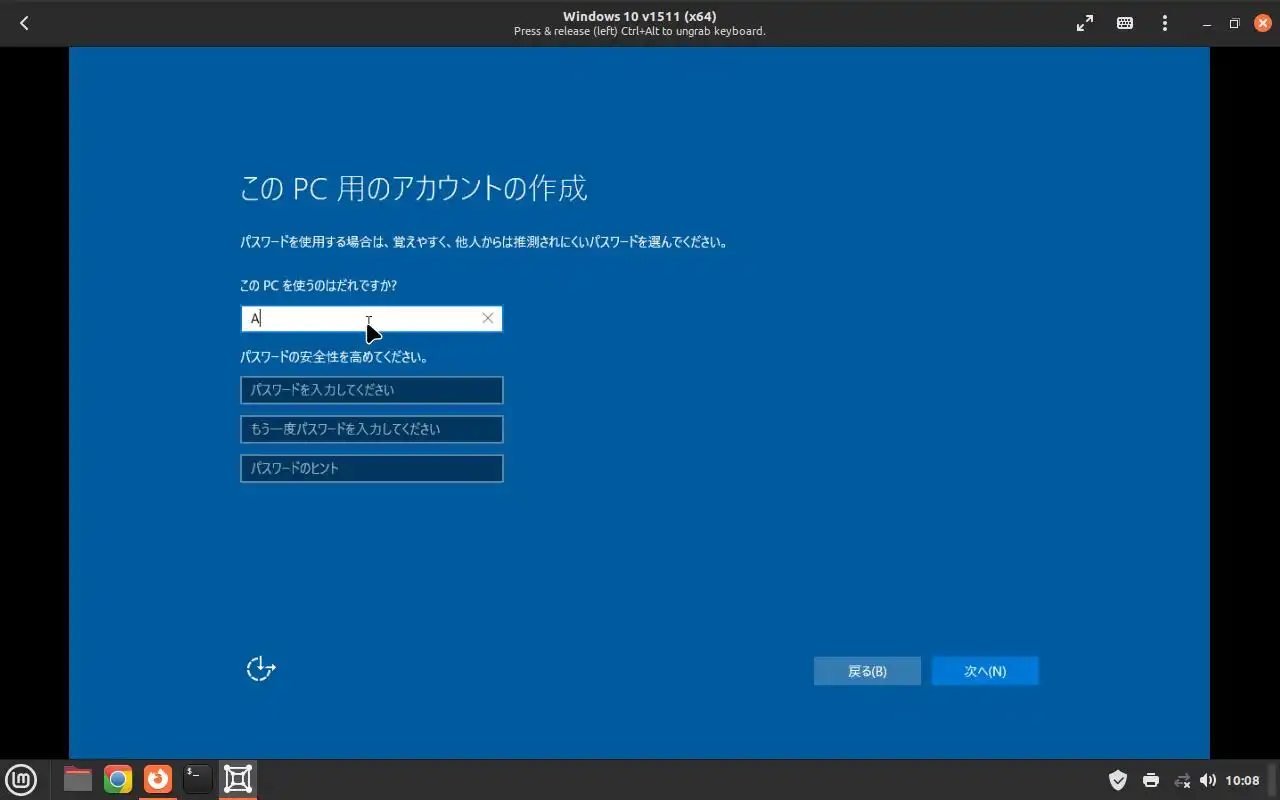Open the Ease of Access icon
The width and height of the screenshot is (1280, 800).
tap(261, 669)
